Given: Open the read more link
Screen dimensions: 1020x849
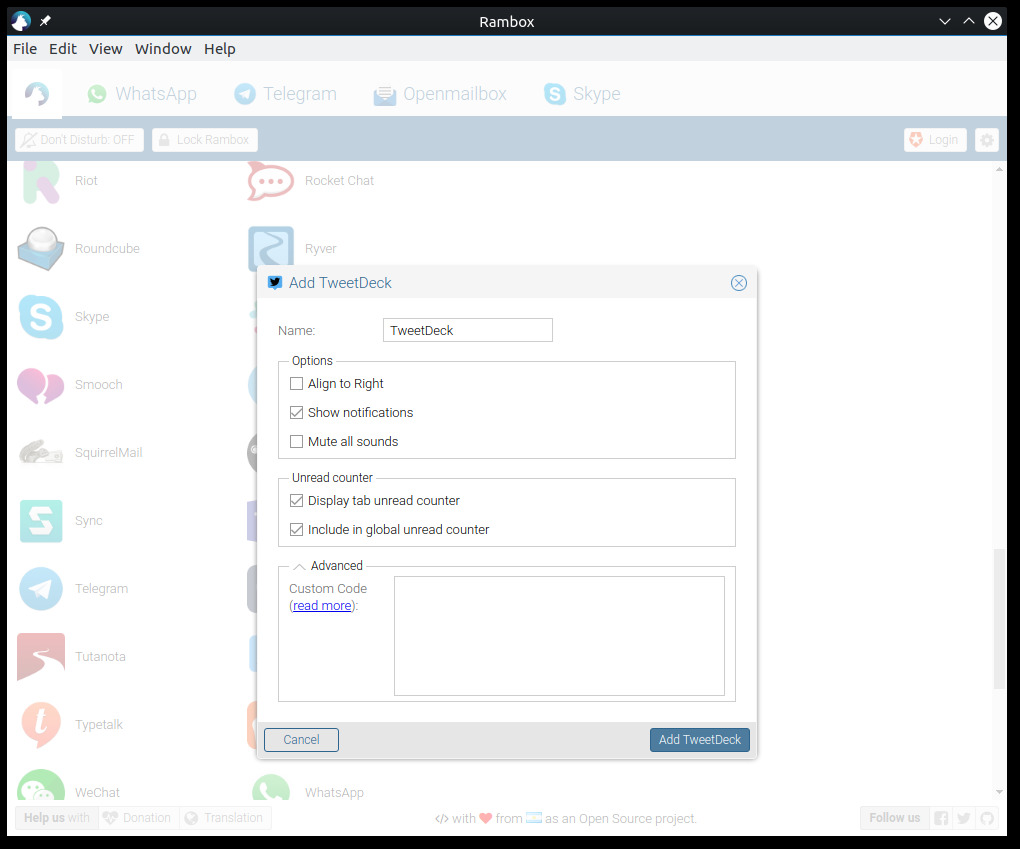Looking at the screenshot, I should click(322, 606).
